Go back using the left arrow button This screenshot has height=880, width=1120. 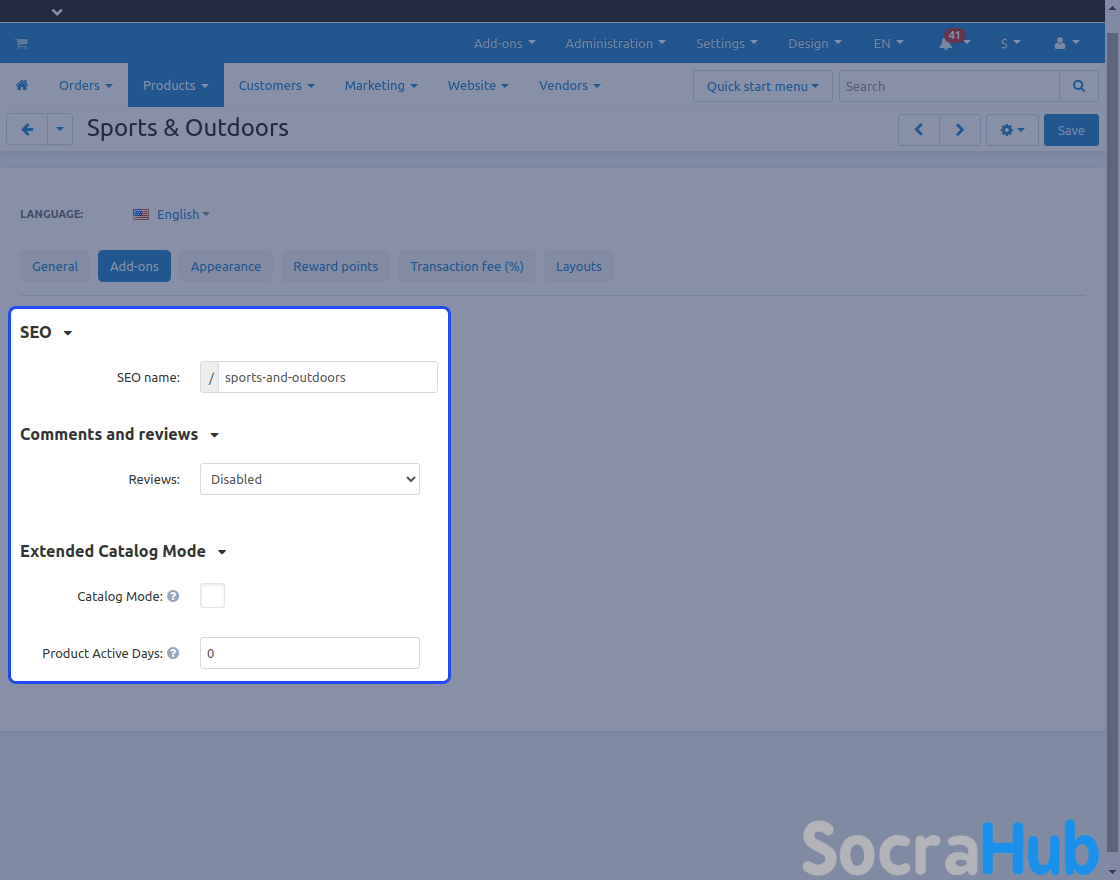pos(27,130)
